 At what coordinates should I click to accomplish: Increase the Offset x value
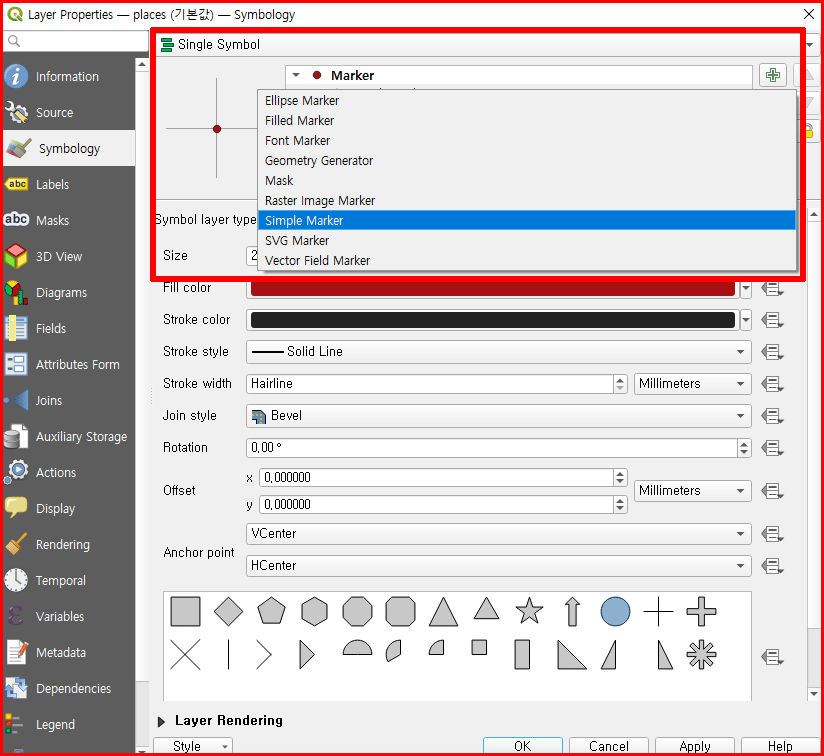(x=620, y=473)
